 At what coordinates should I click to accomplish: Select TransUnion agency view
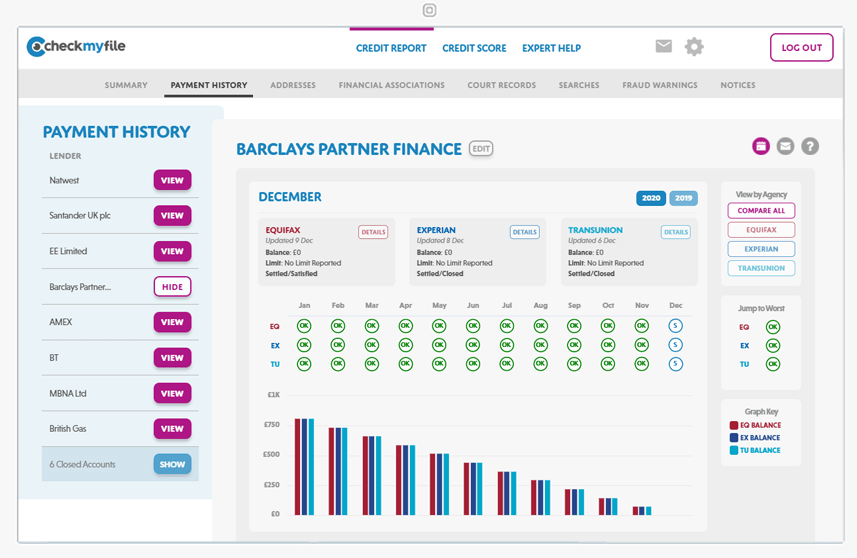coord(761,268)
